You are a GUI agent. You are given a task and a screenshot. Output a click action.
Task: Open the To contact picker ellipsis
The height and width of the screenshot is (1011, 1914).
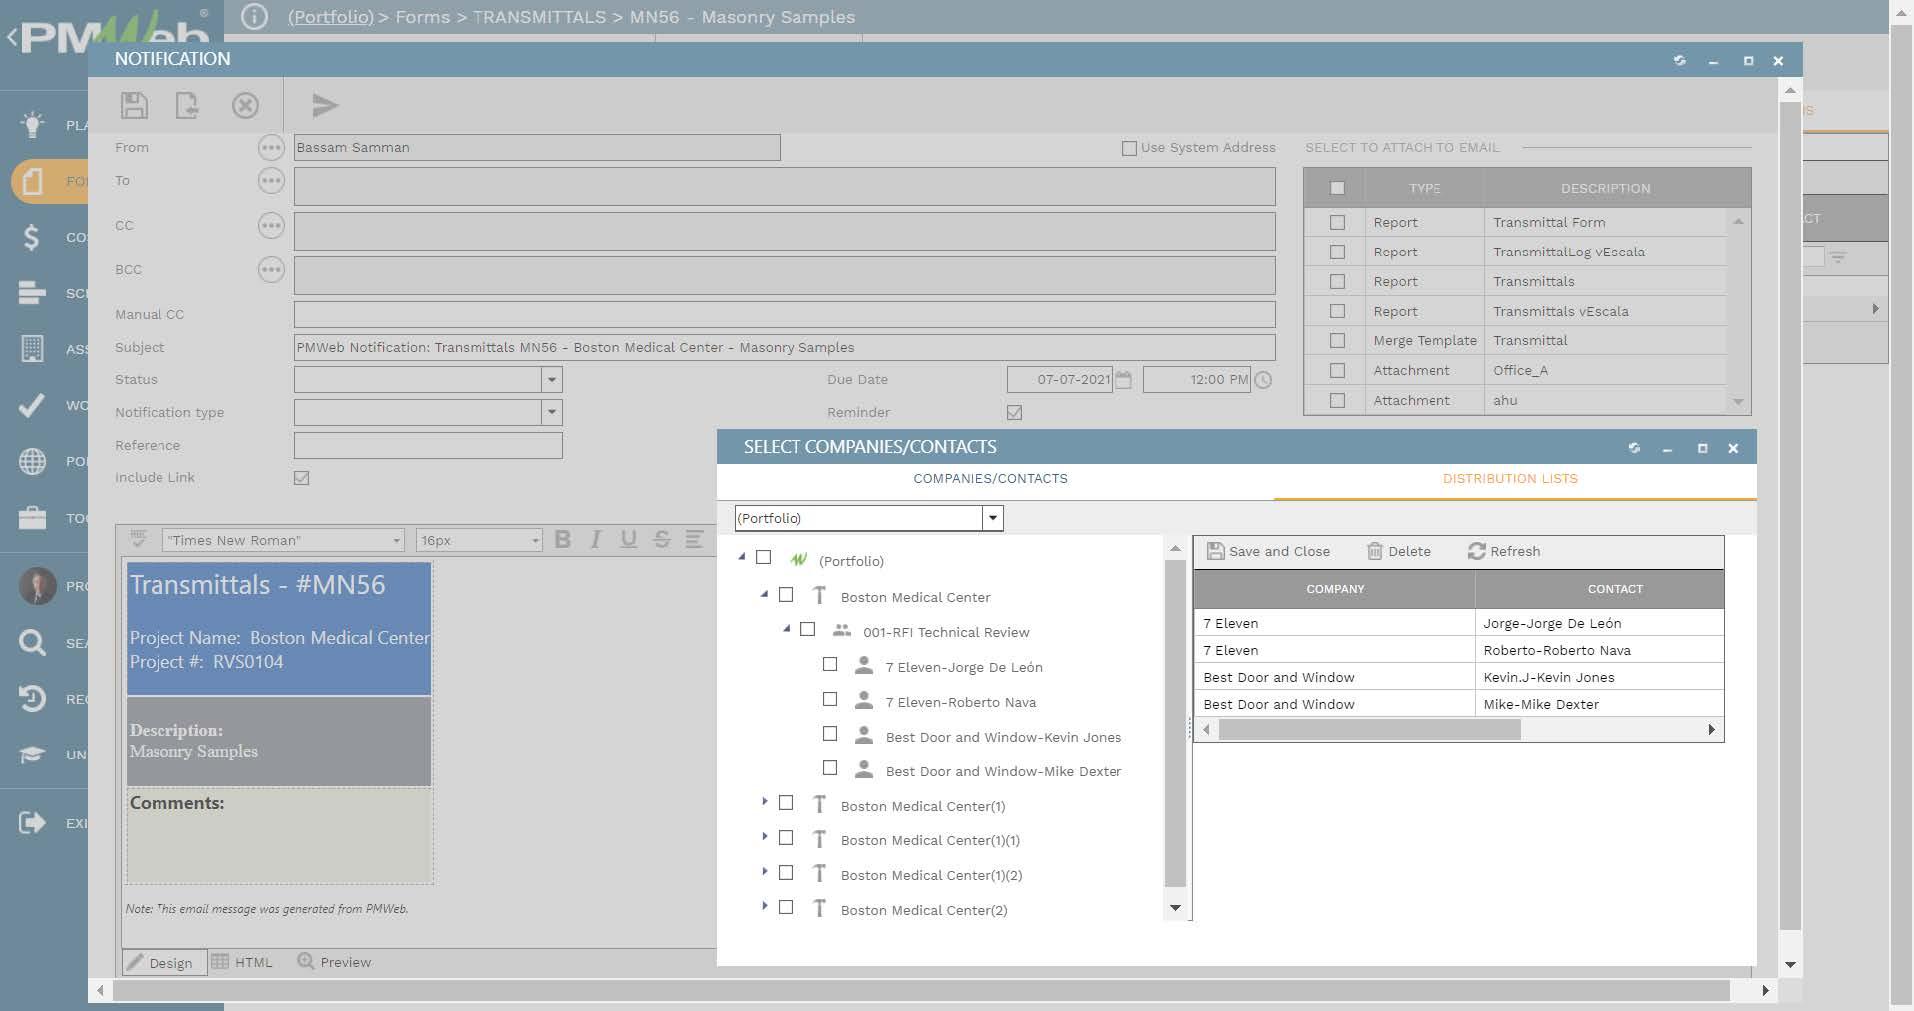tap(271, 181)
